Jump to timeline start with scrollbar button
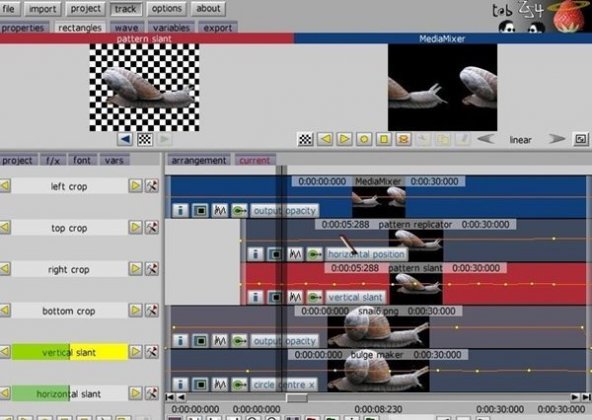This screenshot has height=420, width=592. (x=170, y=397)
